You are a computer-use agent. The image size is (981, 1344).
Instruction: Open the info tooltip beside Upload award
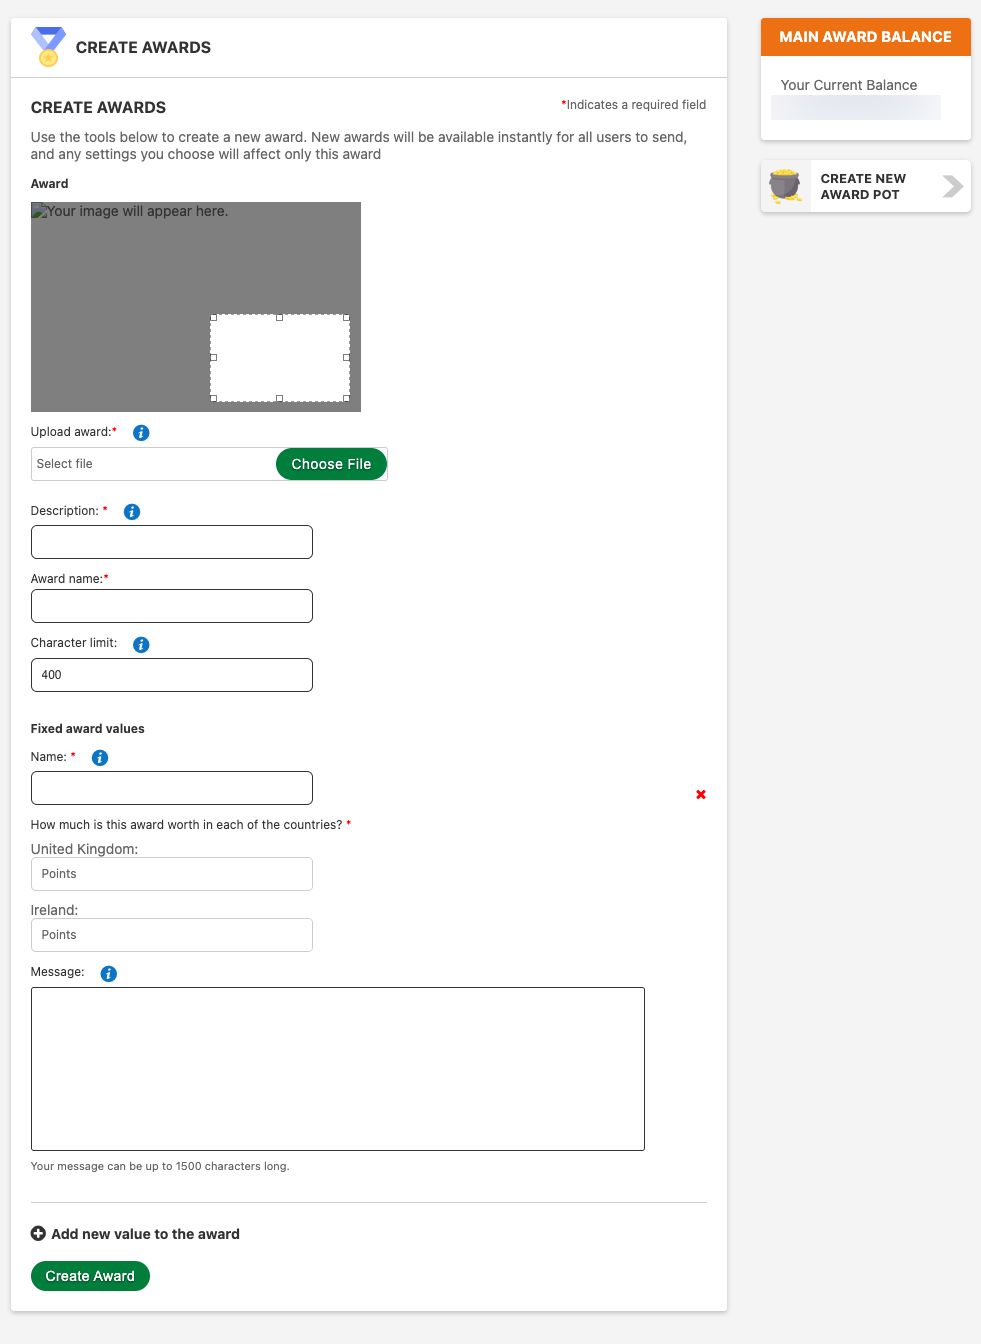[140, 432]
